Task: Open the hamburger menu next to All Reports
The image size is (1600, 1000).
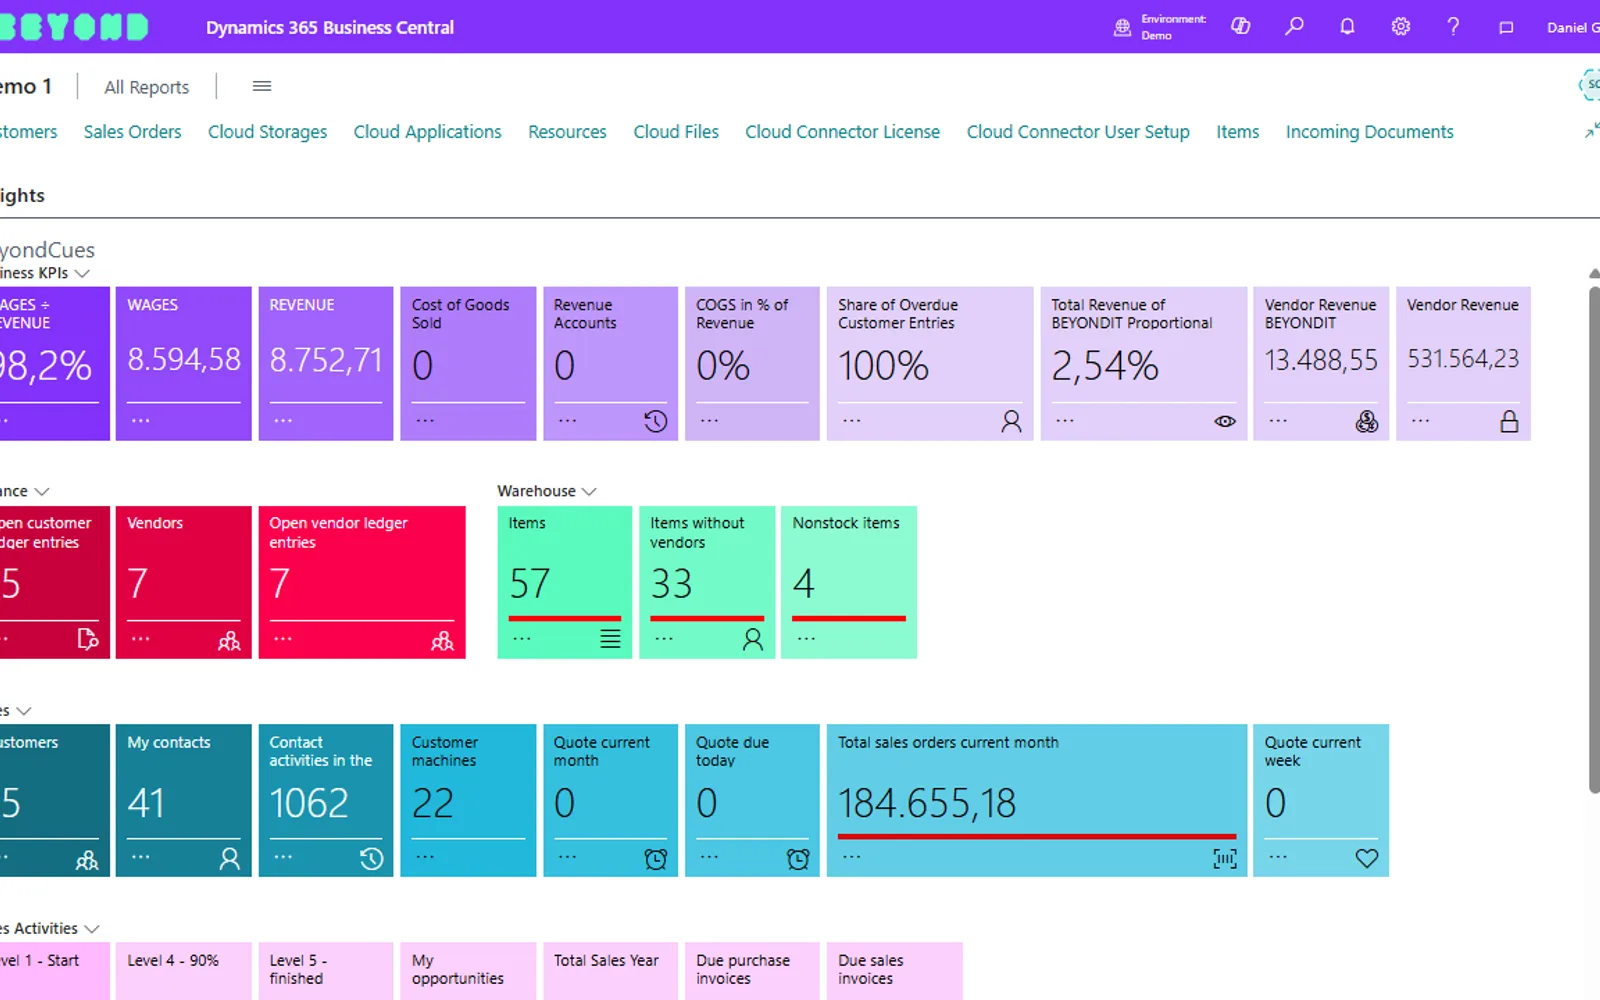Action: [262, 86]
